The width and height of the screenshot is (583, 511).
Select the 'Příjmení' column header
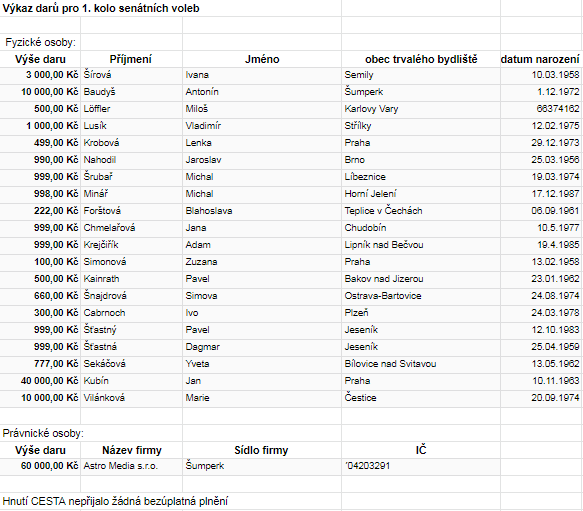tap(131, 59)
